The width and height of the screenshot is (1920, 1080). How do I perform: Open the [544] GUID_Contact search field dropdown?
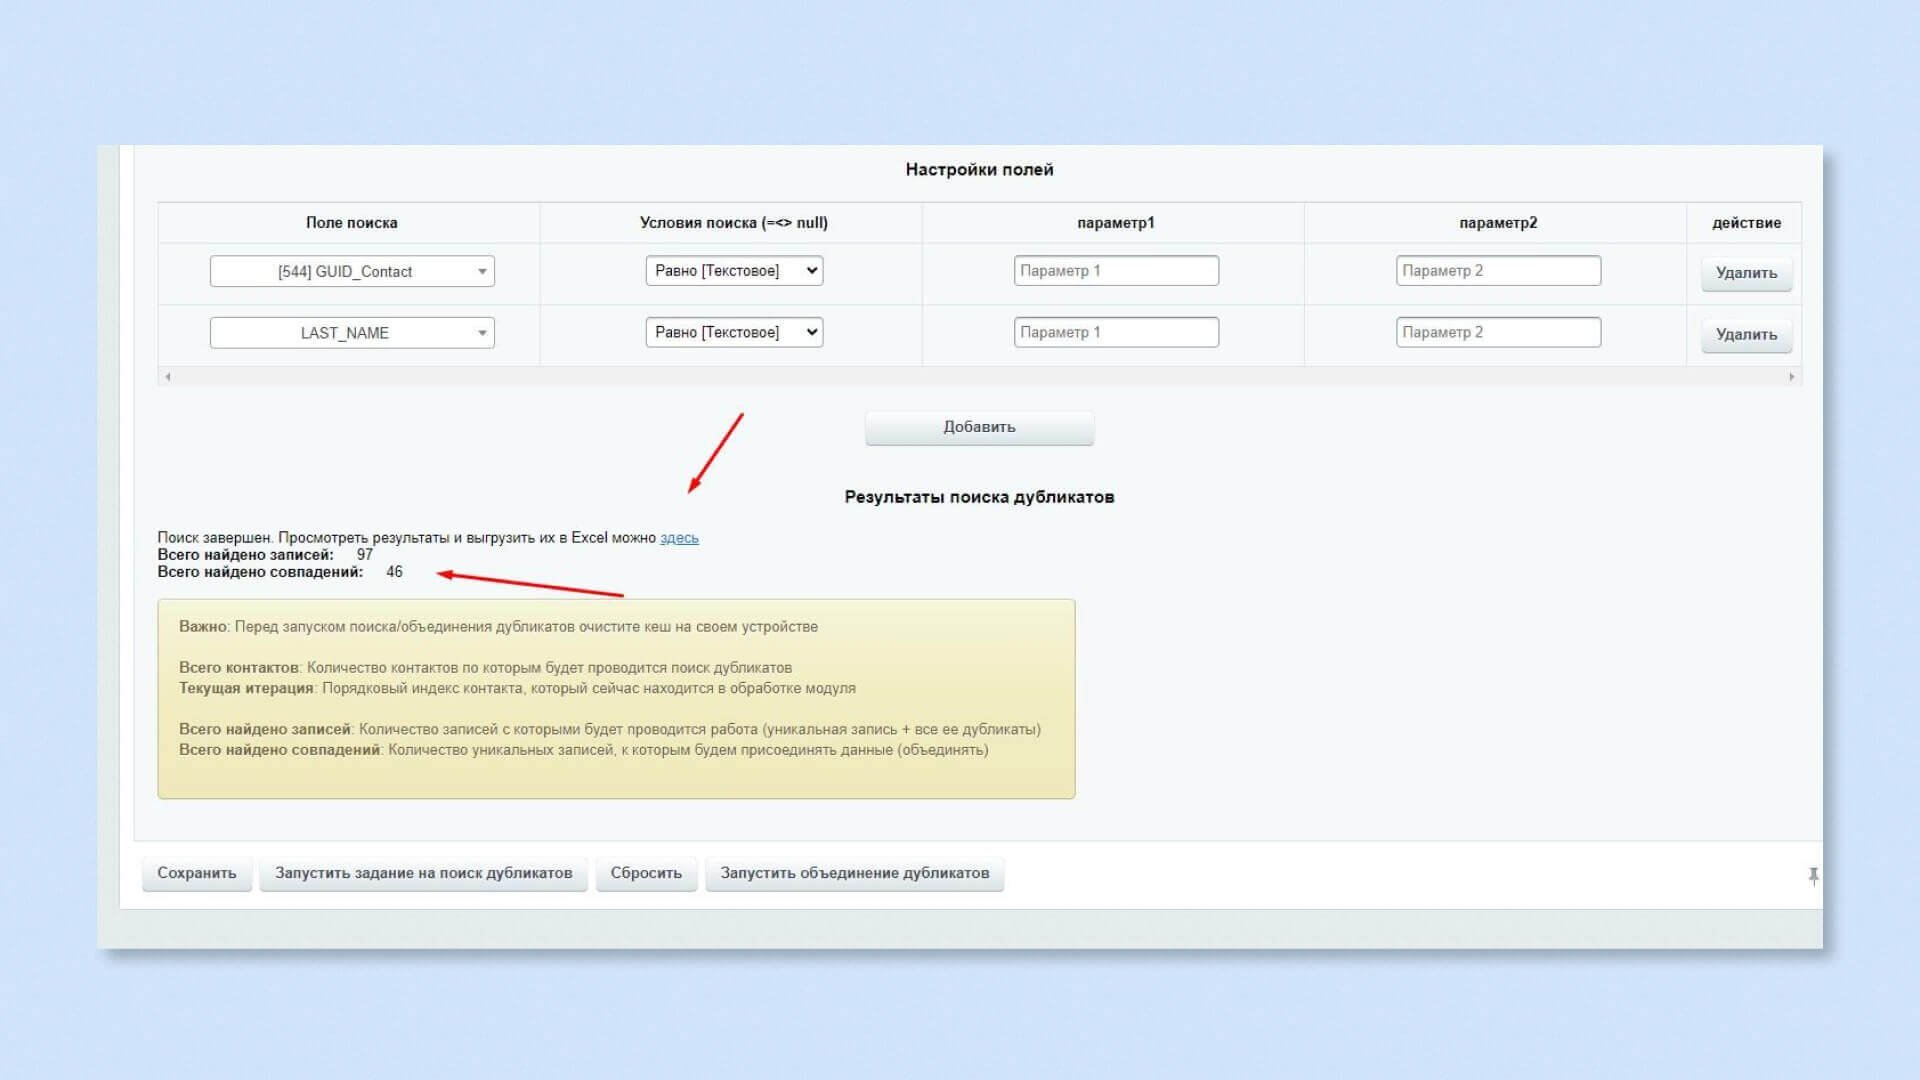point(352,272)
